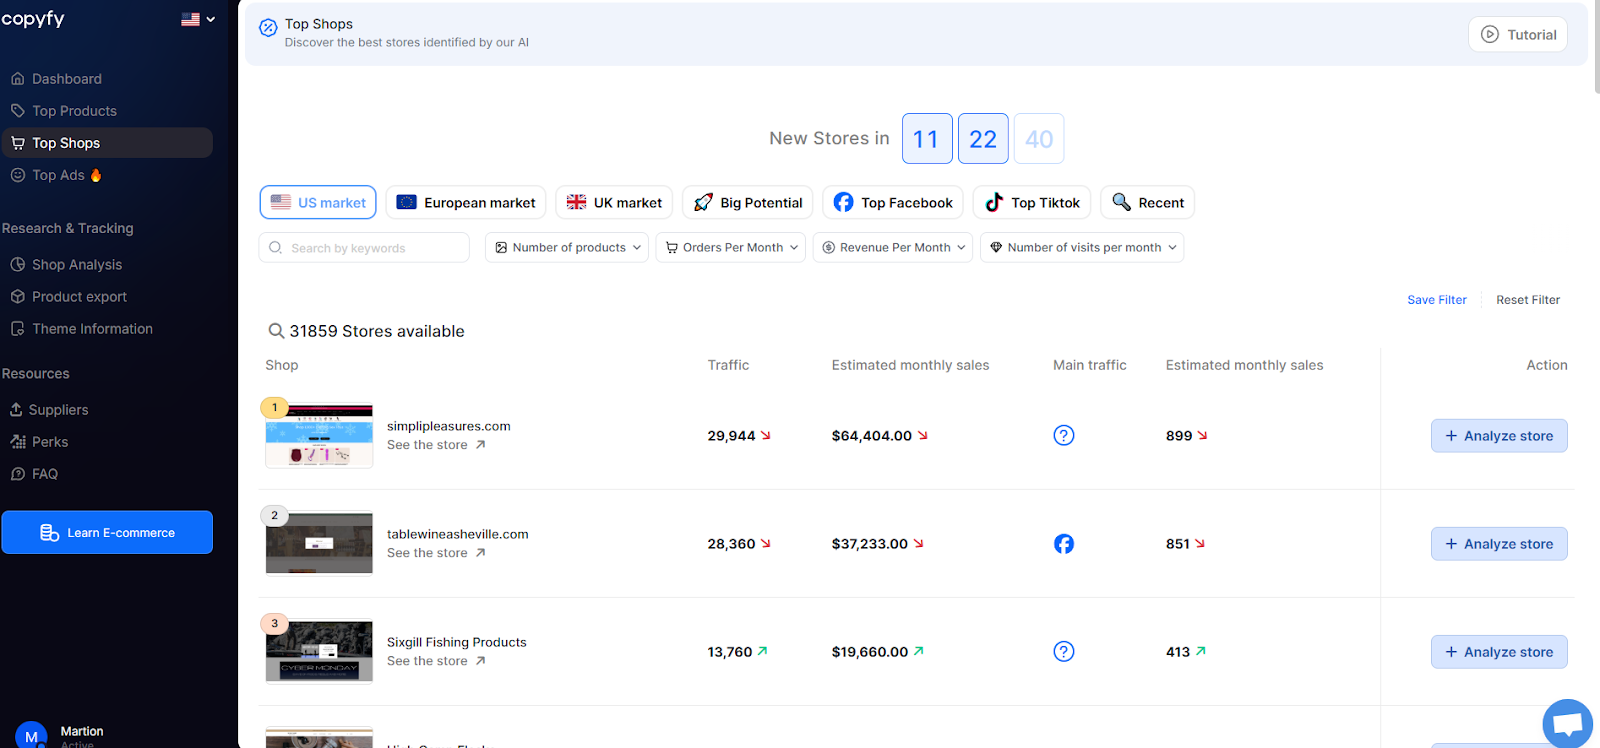Image resolution: width=1600 pixels, height=748 pixels.
Task: Click the Learn E-commerce button
Action: pyautogui.click(x=107, y=532)
